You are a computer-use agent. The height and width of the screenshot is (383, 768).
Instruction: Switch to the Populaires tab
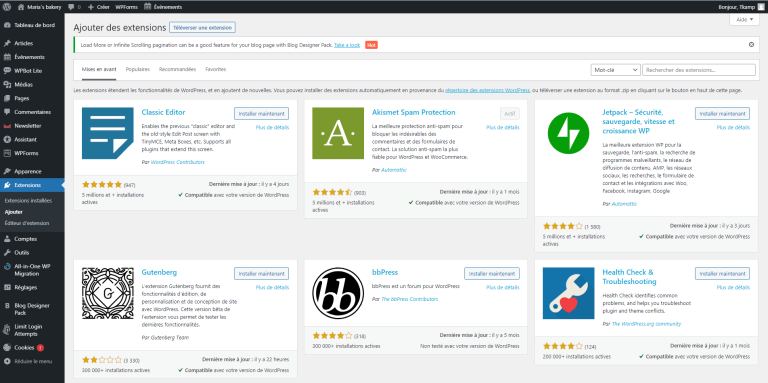[138, 70]
